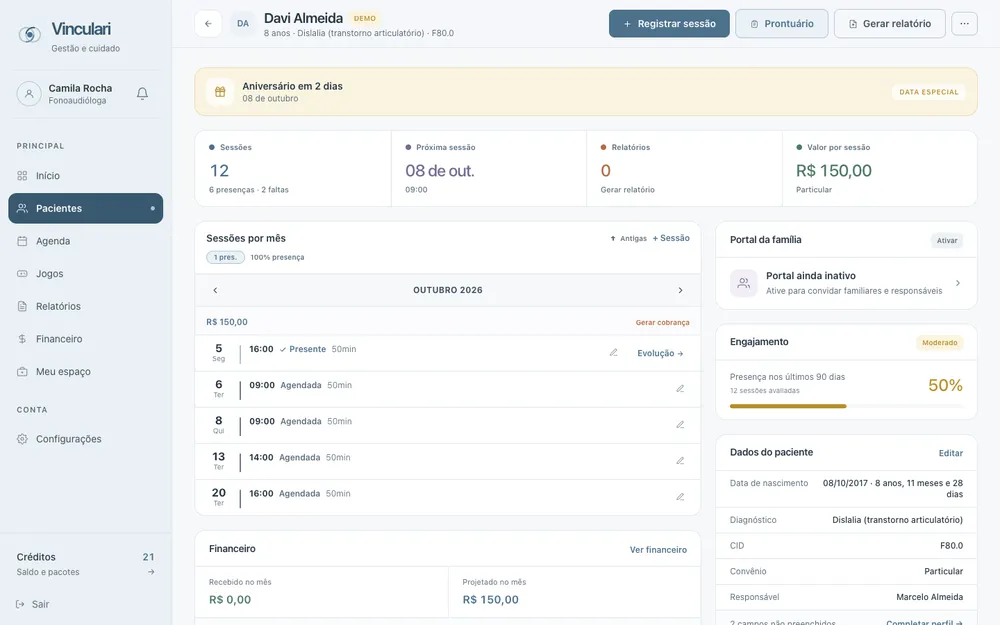Click Camila Rocha profile avatar
The width and height of the screenshot is (1000, 625).
click(29, 94)
